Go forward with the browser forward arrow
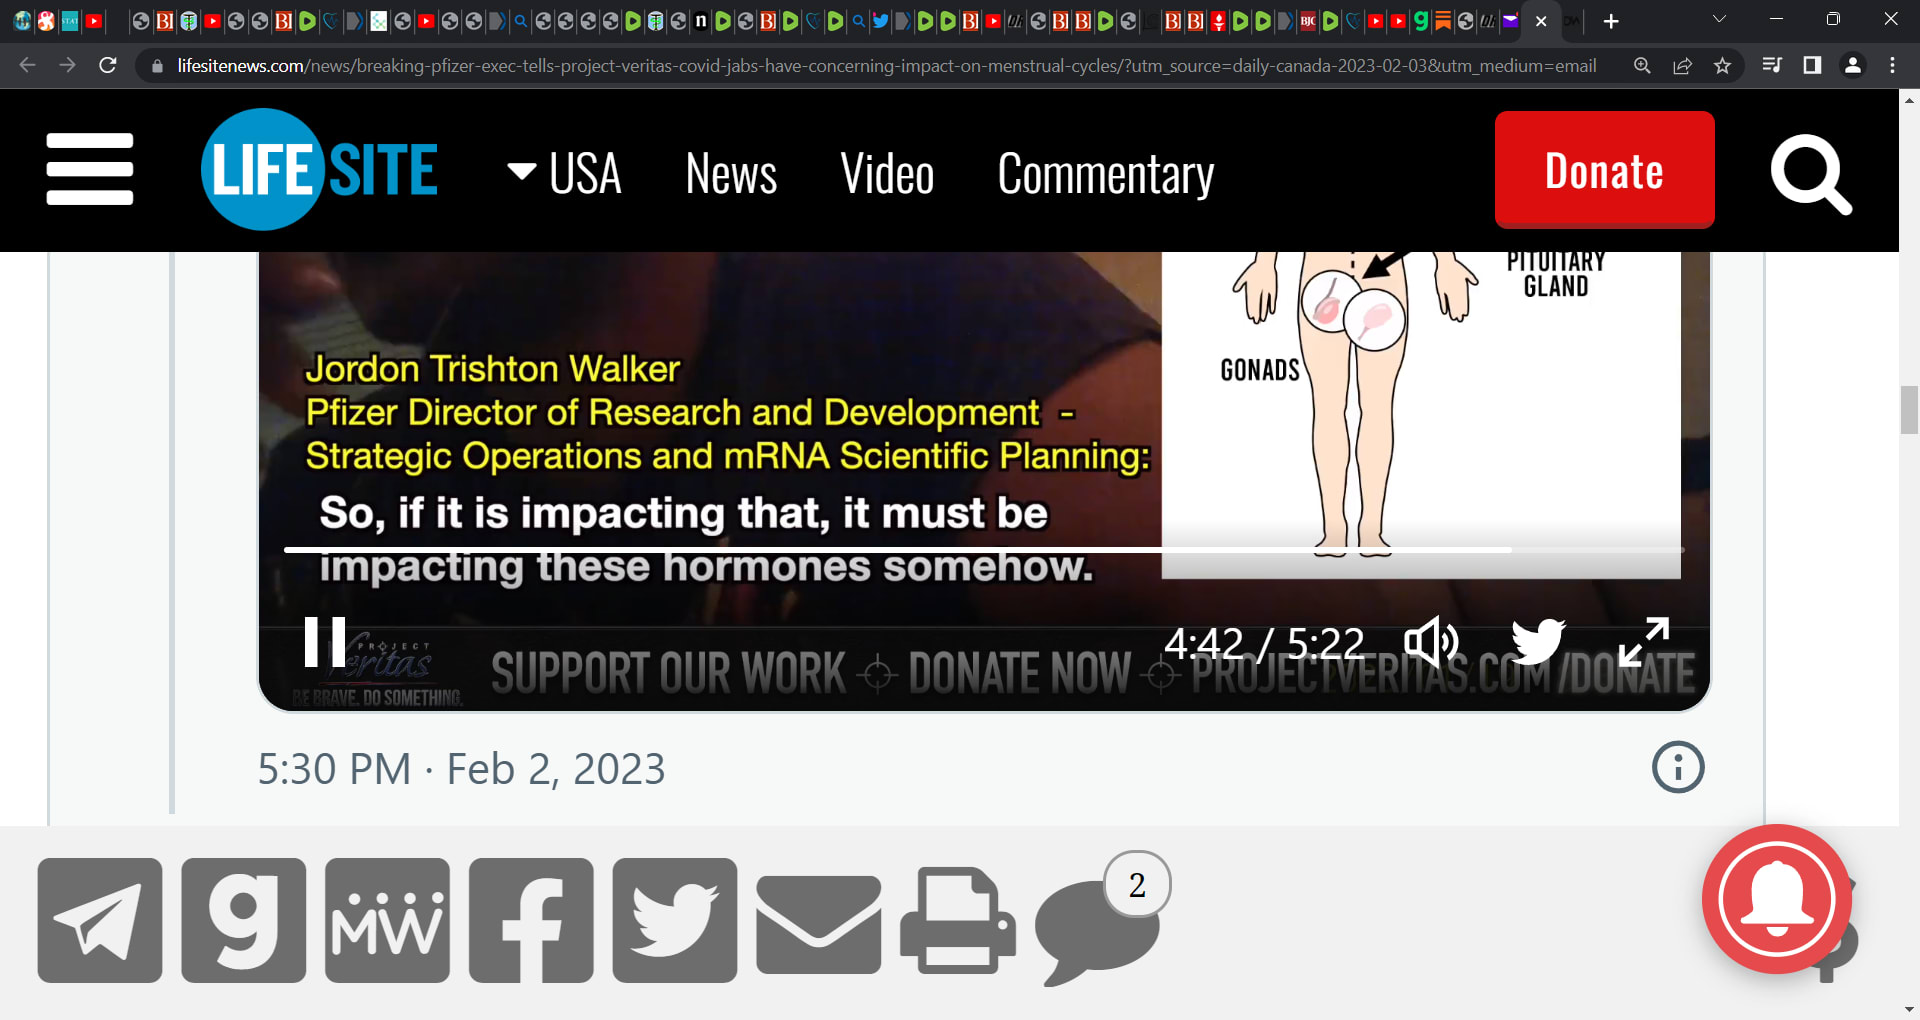The image size is (1920, 1020). [67, 65]
